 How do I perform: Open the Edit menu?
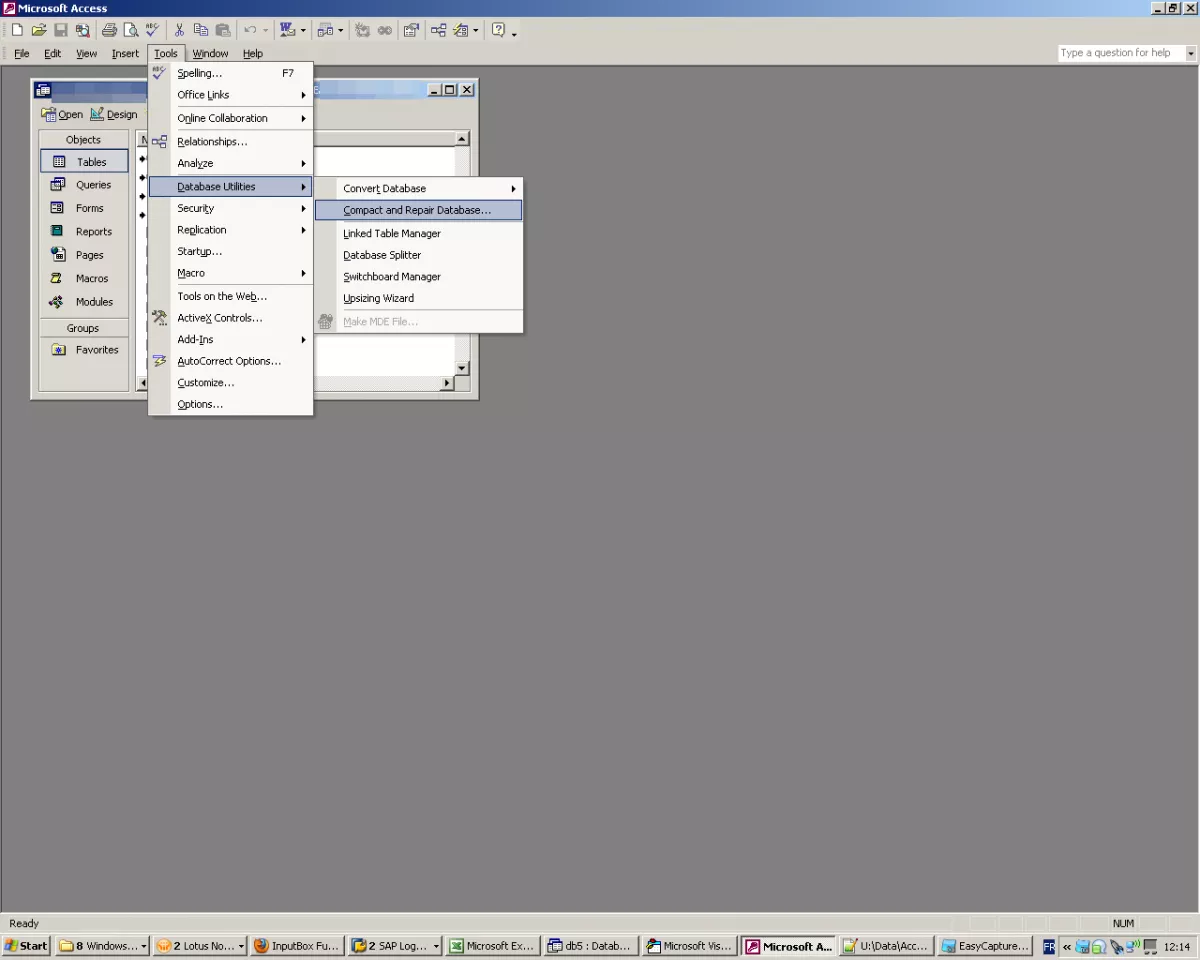(x=53, y=54)
